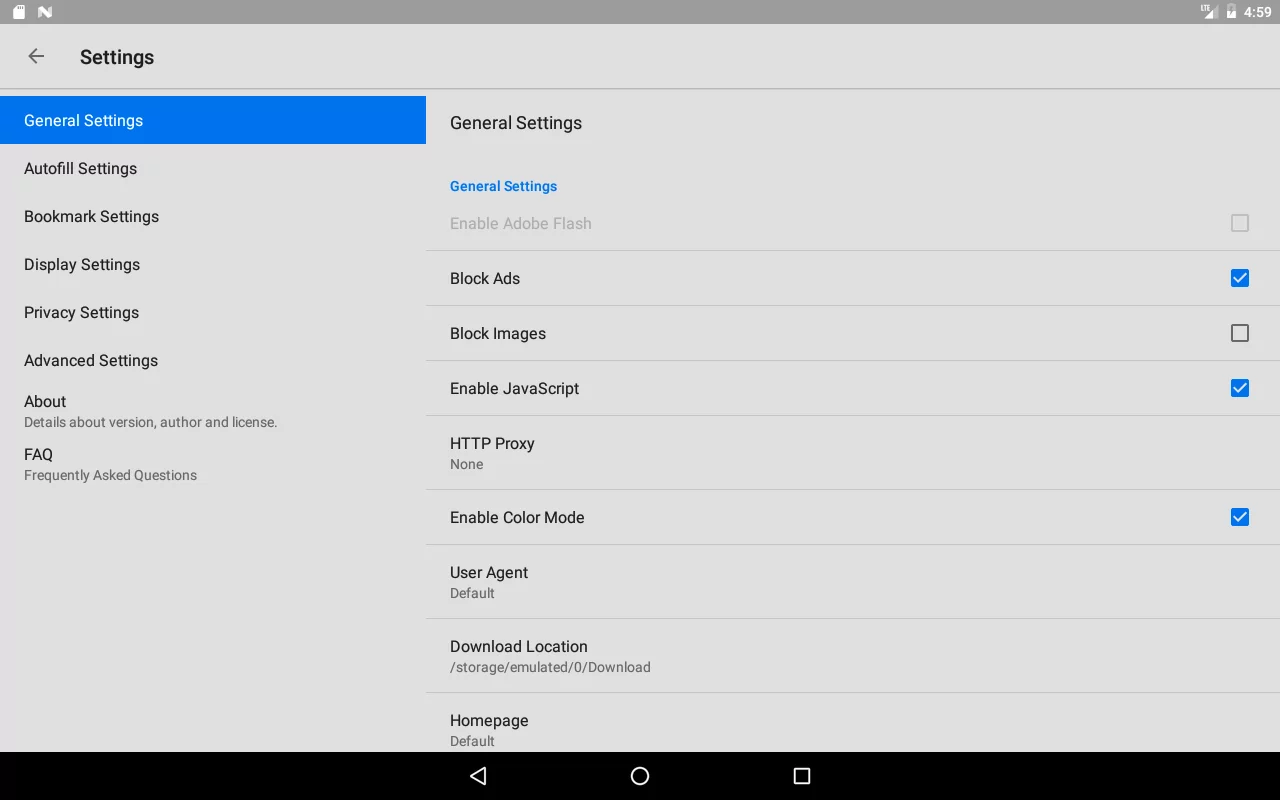Open Privacy Settings
This screenshot has width=1280, height=800.
click(213, 312)
